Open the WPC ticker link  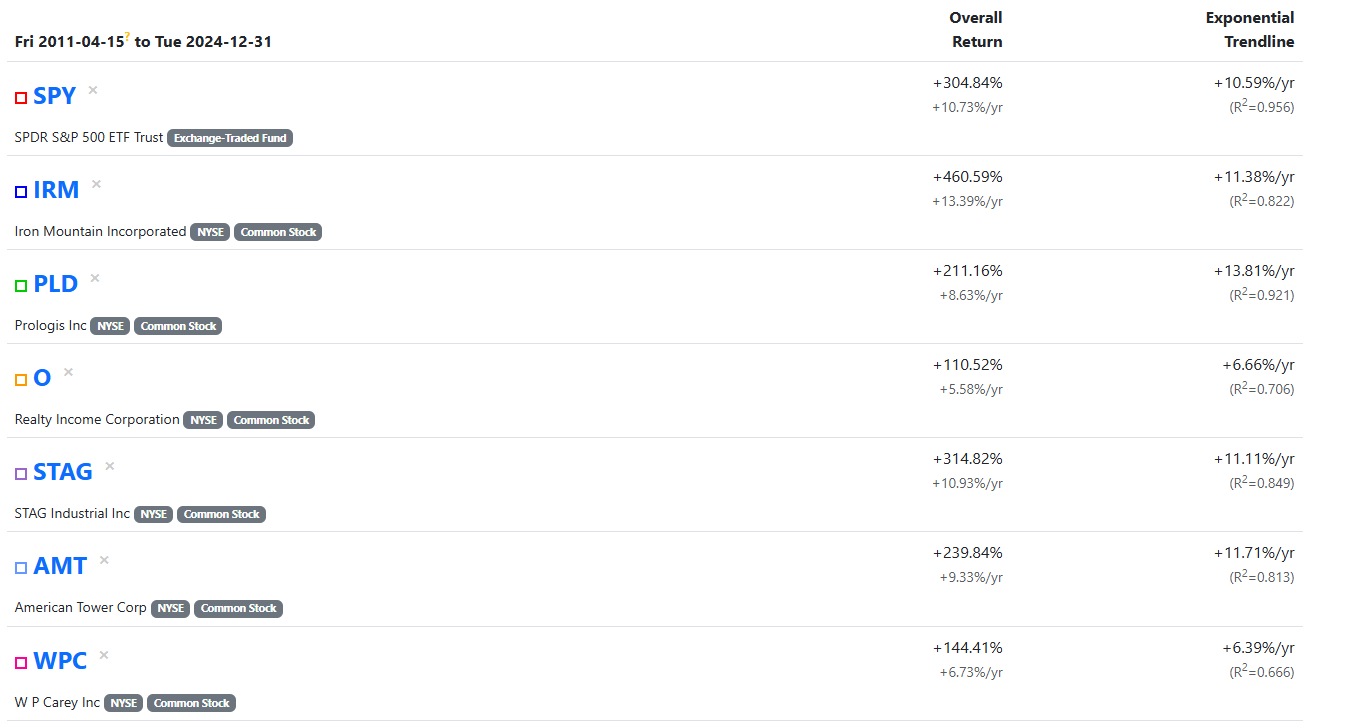click(60, 661)
